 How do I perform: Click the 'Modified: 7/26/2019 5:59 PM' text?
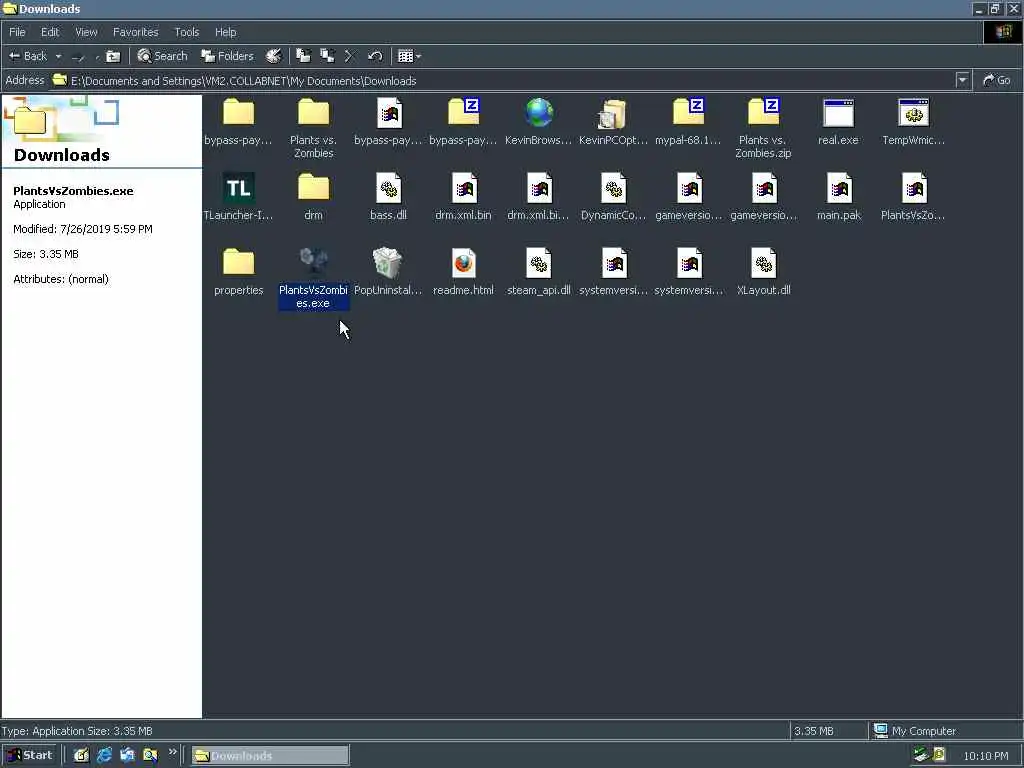coord(83,229)
